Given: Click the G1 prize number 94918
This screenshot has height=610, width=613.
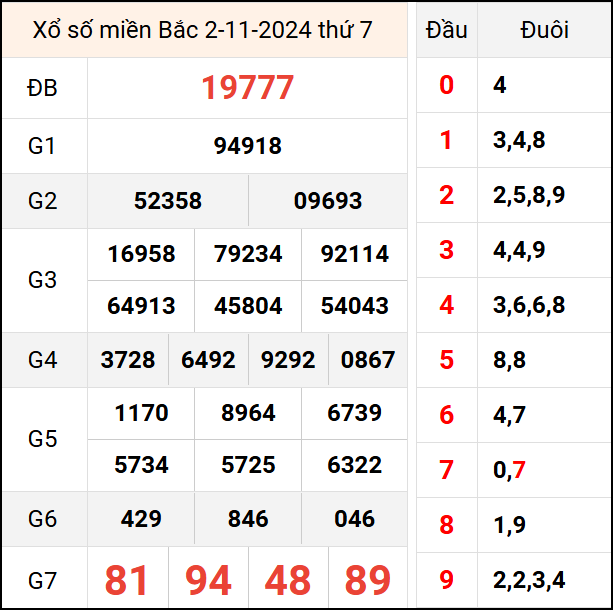Looking at the screenshot, I should pos(247,146).
